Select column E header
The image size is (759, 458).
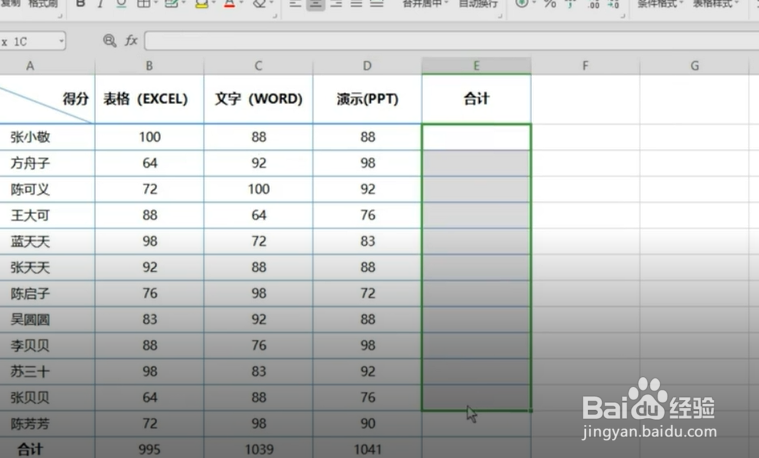pos(476,65)
